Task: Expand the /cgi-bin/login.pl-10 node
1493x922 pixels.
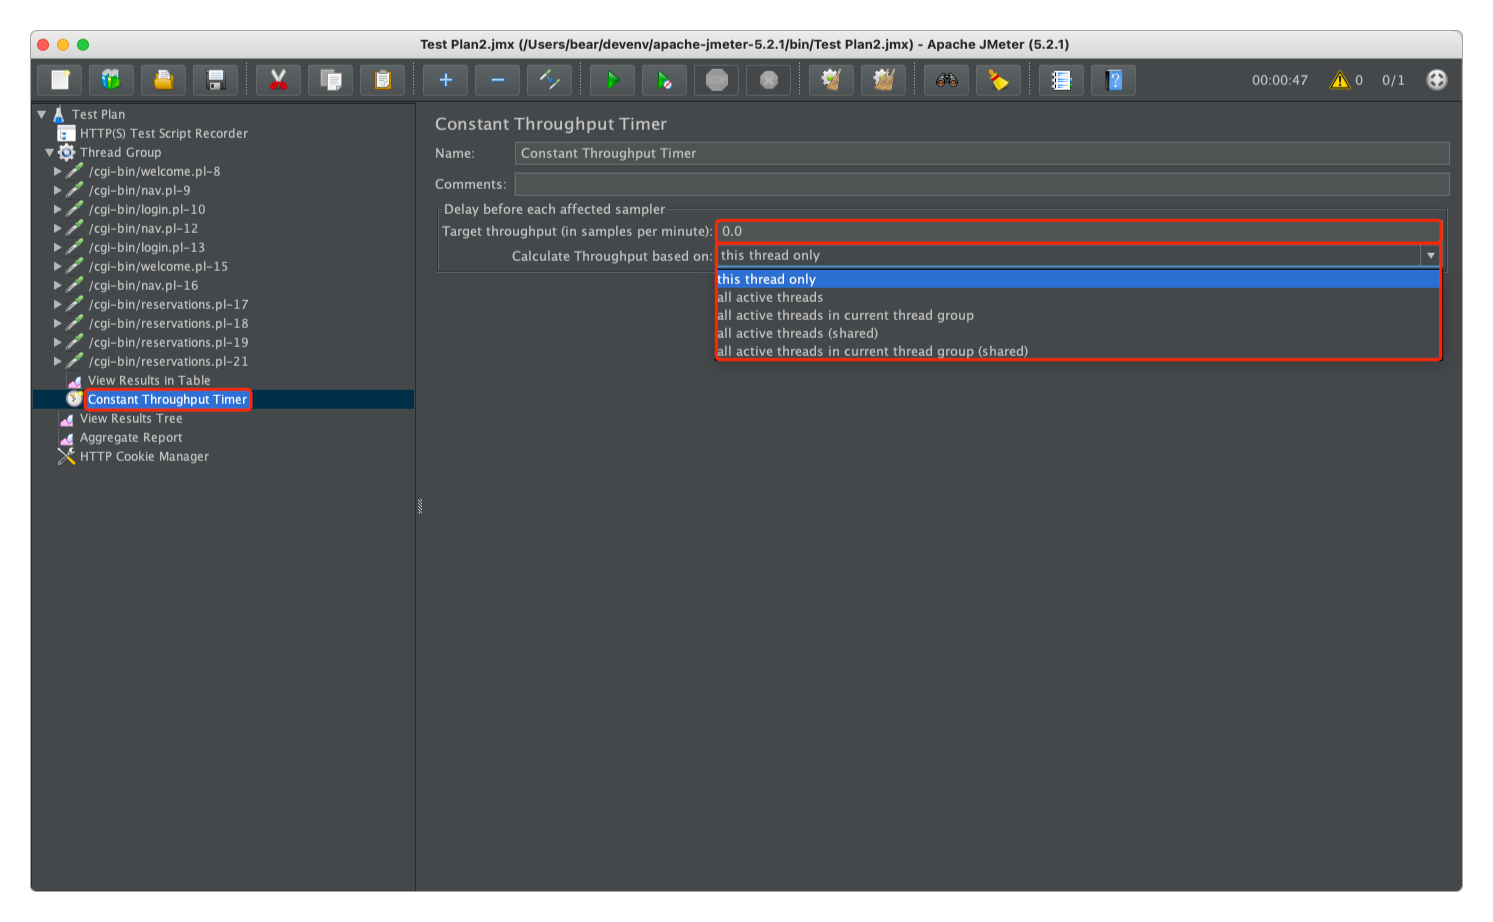Action: pos(57,209)
